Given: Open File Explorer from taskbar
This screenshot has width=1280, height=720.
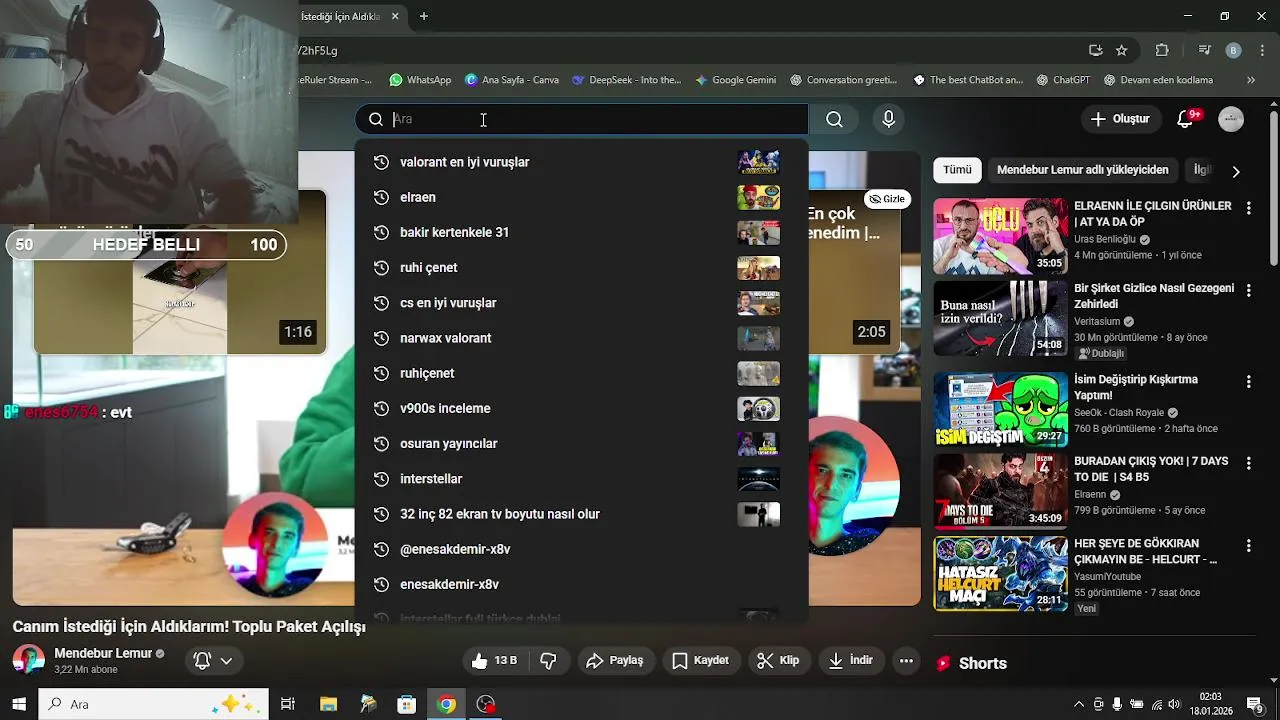Looking at the screenshot, I should pyautogui.click(x=328, y=704).
